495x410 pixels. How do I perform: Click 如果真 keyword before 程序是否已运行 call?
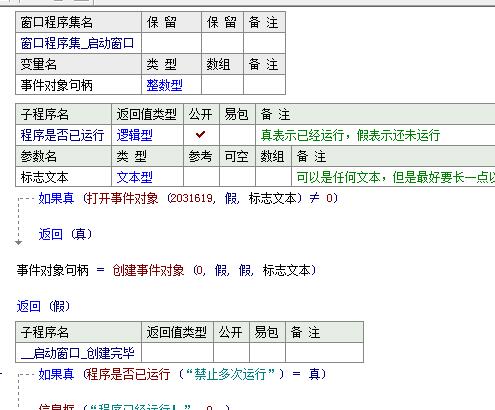[x=56, y=374]
